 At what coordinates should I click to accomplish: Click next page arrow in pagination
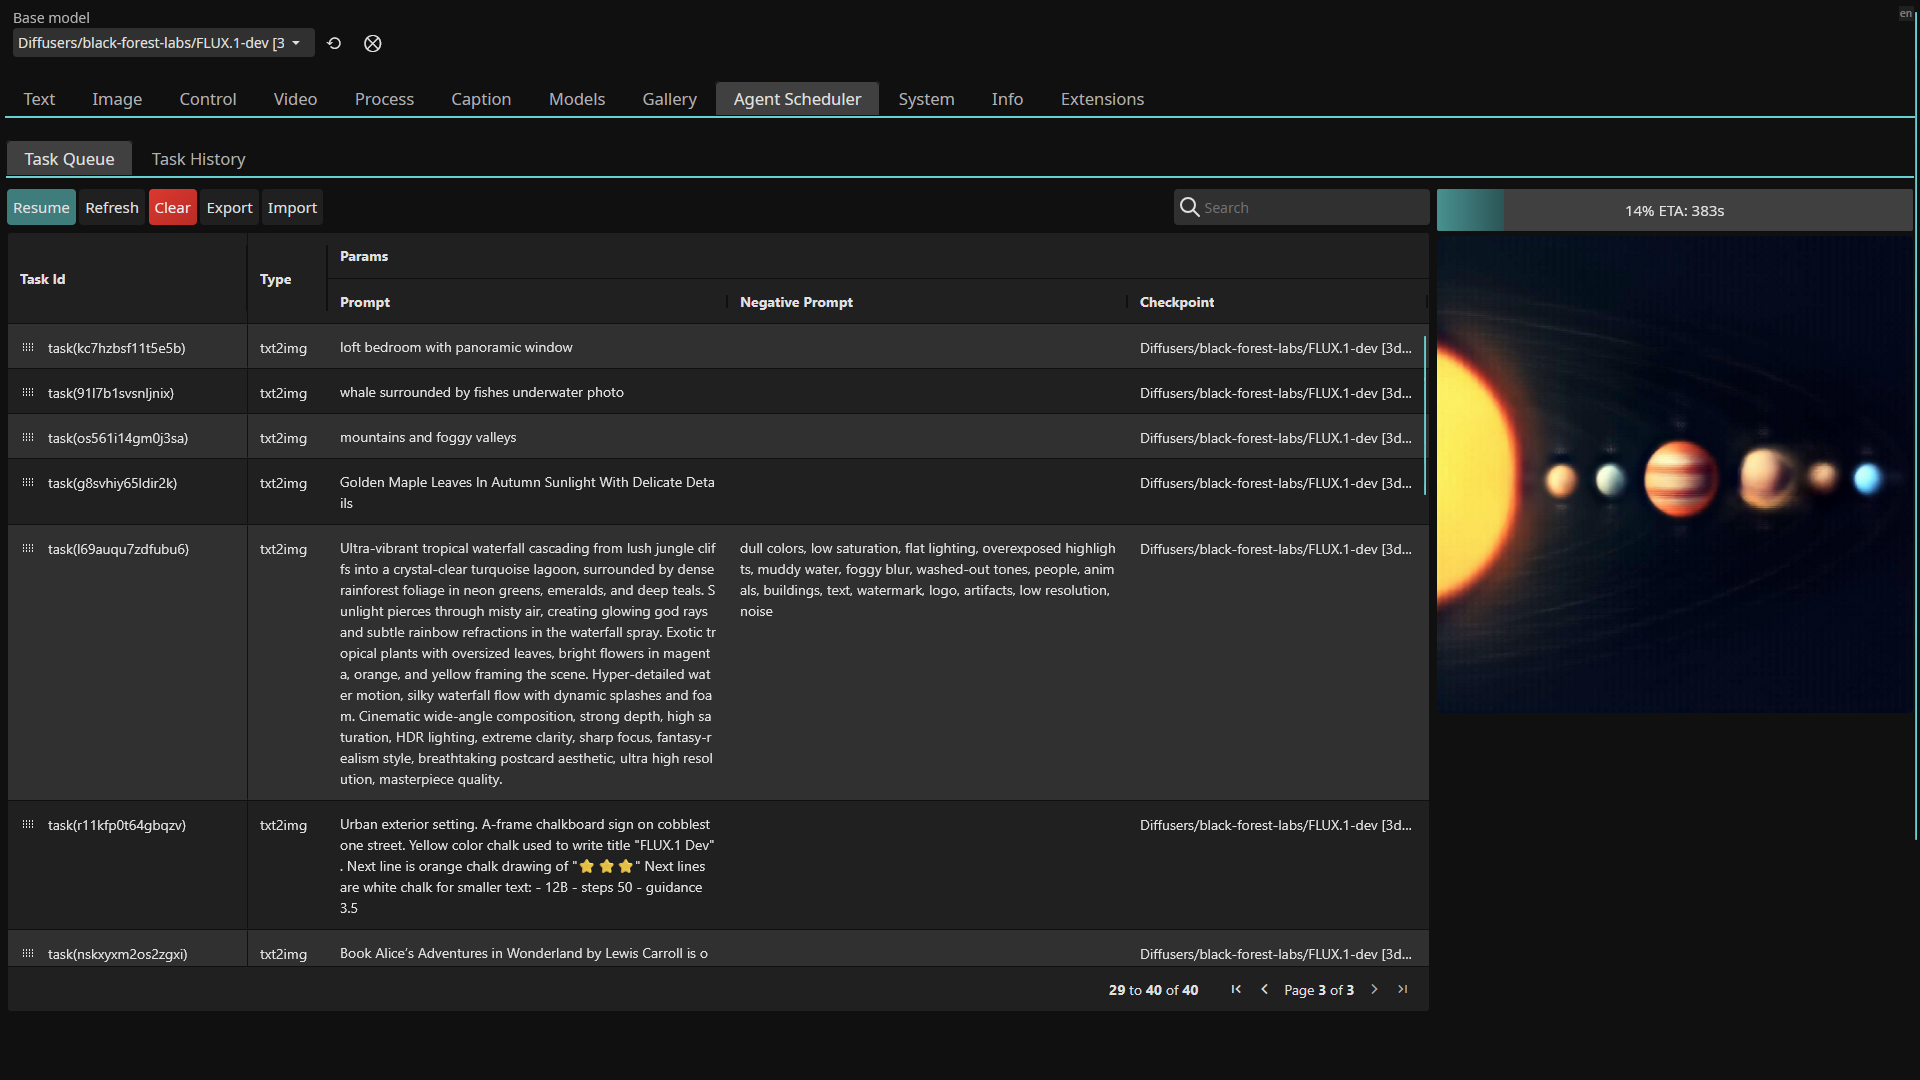(1374, 989)
